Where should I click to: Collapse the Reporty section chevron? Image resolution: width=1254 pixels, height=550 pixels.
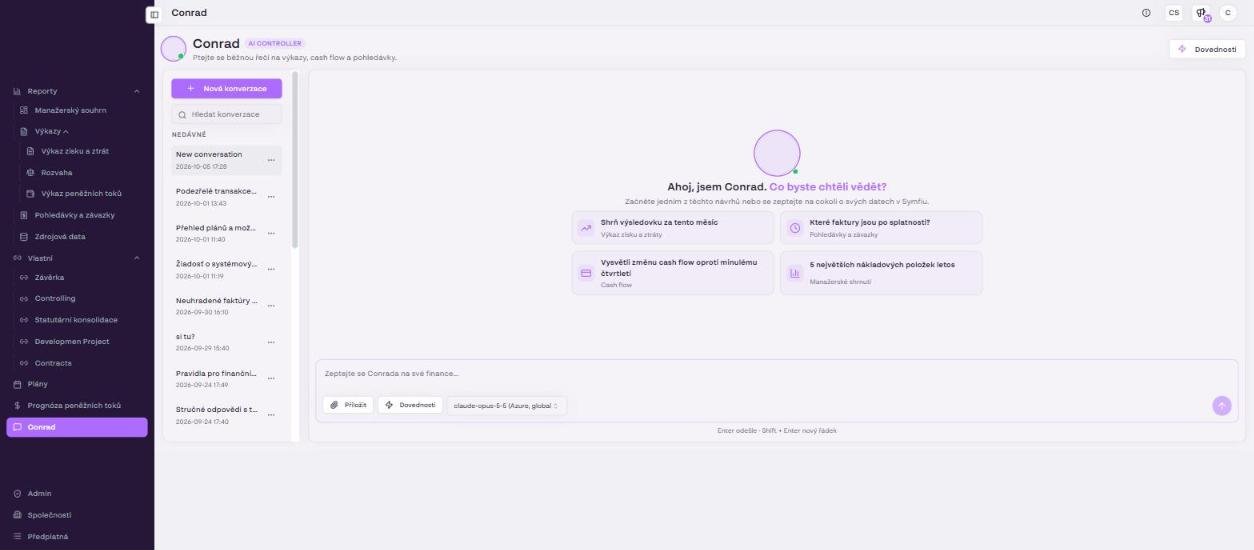tap(137, 91)
